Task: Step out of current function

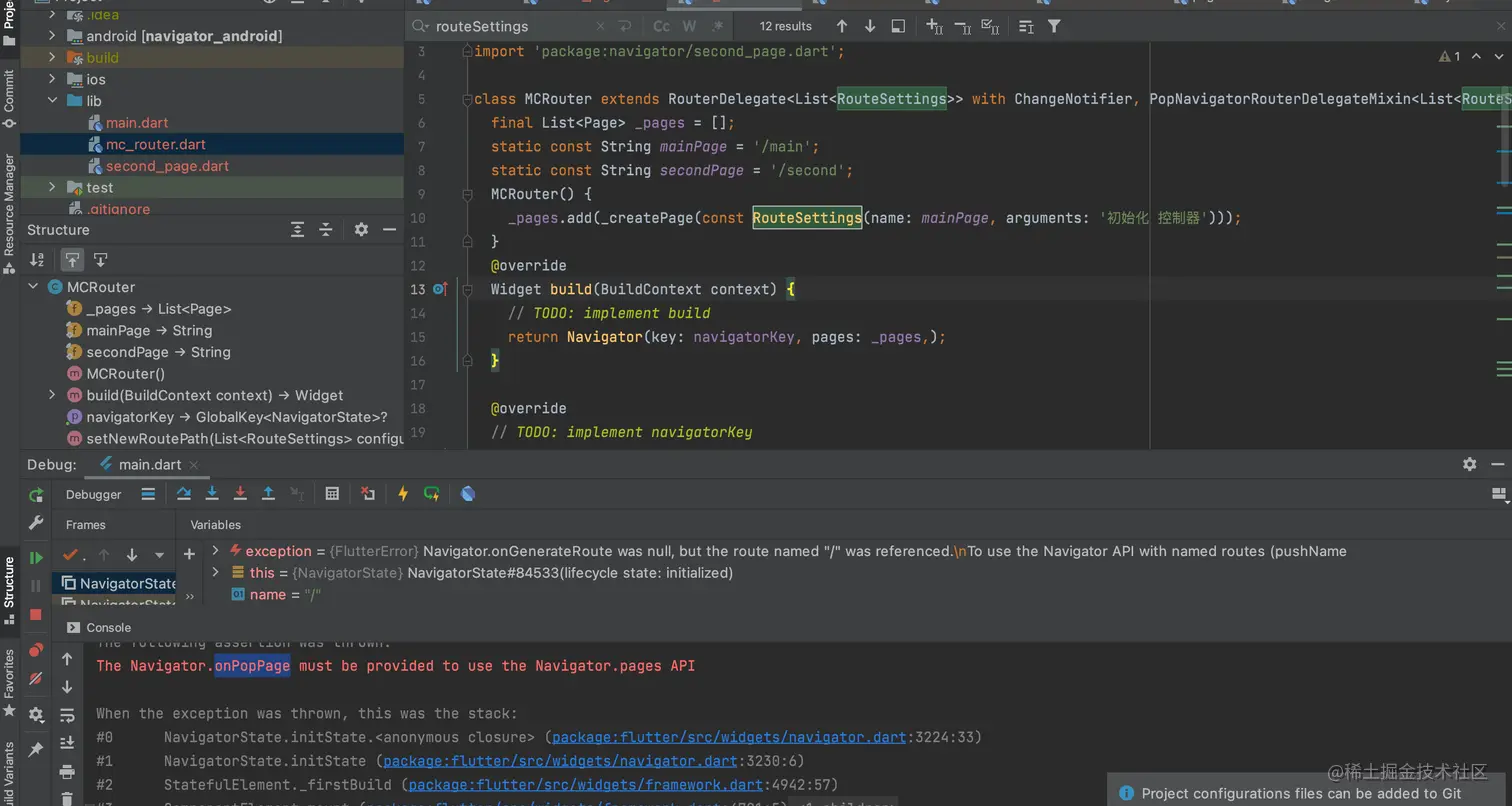Action: point(268,493)
